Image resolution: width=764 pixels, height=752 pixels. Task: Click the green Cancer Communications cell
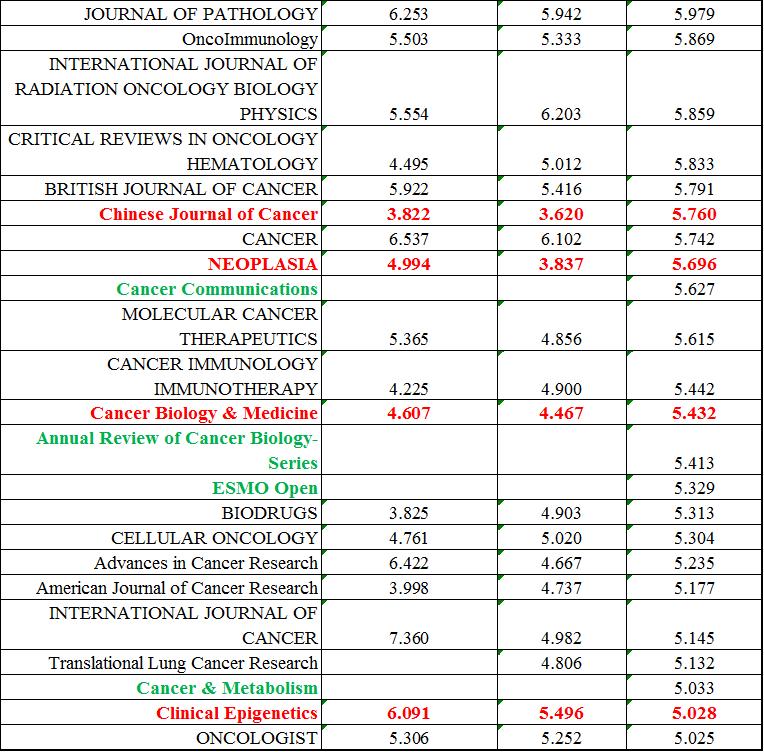161,289
